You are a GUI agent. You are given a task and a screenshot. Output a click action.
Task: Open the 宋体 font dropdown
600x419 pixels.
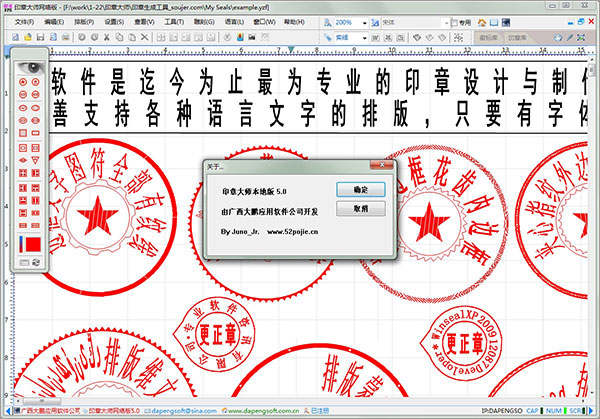[446, 23]
